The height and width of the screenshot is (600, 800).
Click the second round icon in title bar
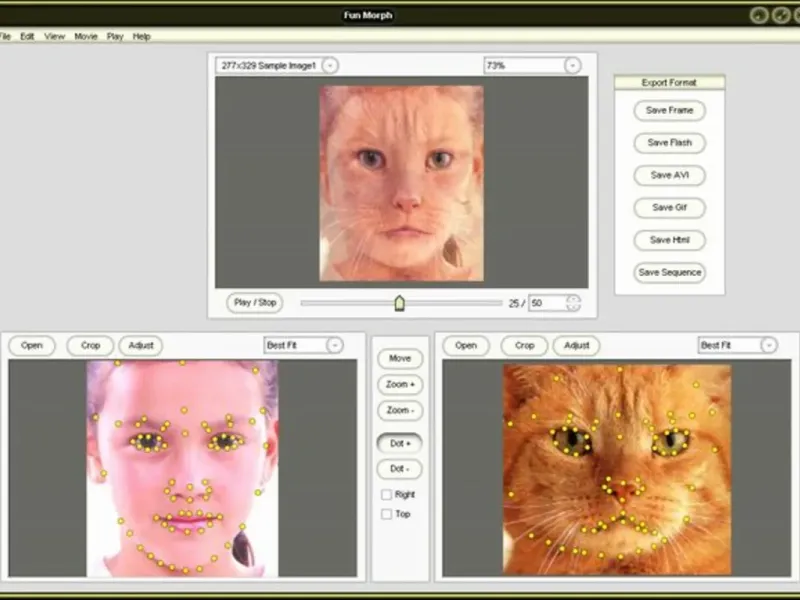coord(781,15)
